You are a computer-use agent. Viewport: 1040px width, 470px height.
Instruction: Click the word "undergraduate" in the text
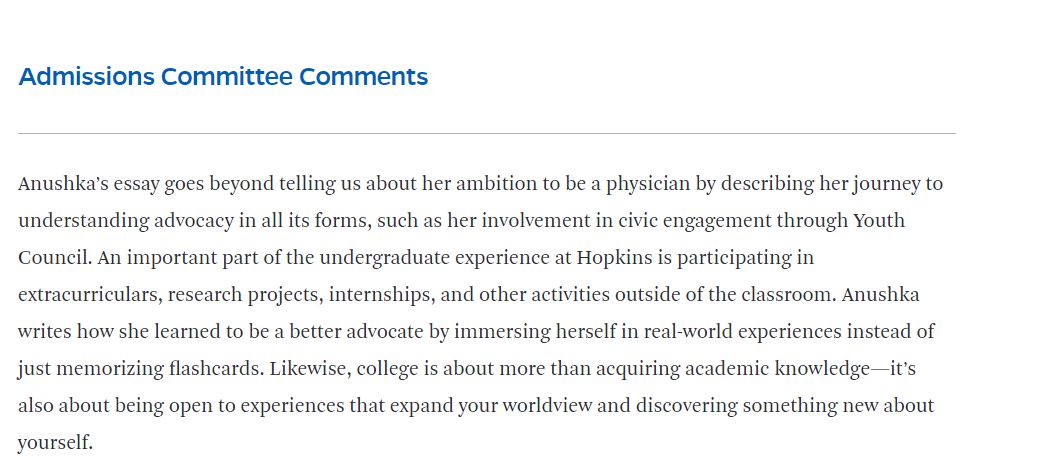click(386, 258)
